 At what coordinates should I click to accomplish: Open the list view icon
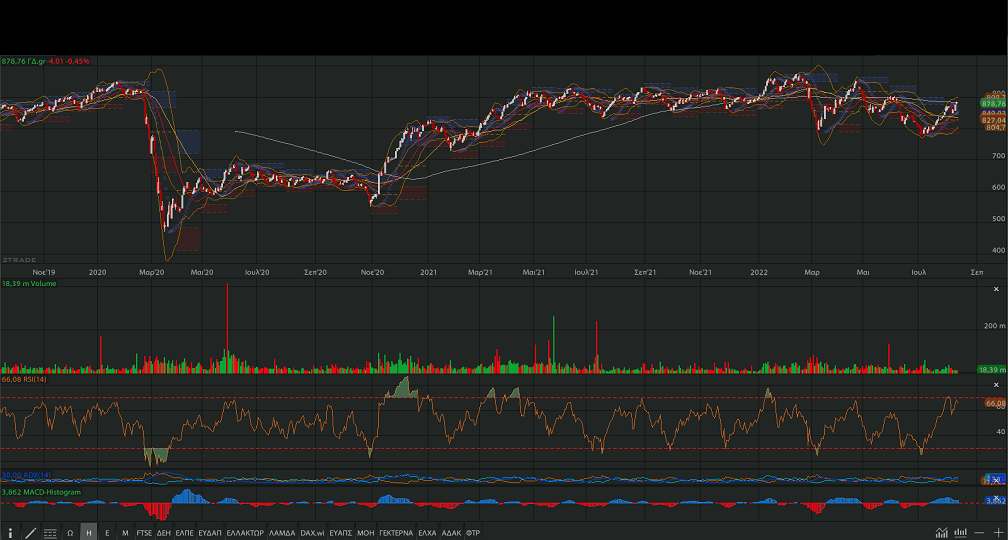[50, 533]
